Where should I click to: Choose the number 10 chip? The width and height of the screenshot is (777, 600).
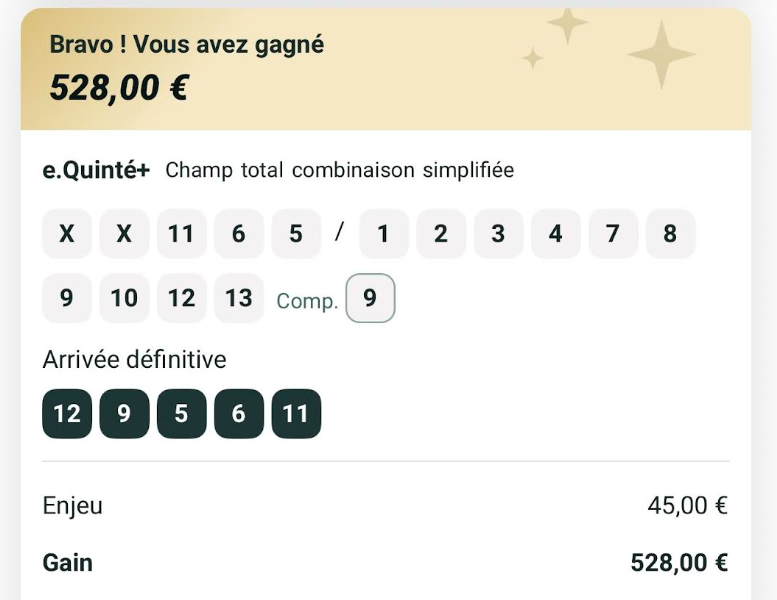point(124,298)
